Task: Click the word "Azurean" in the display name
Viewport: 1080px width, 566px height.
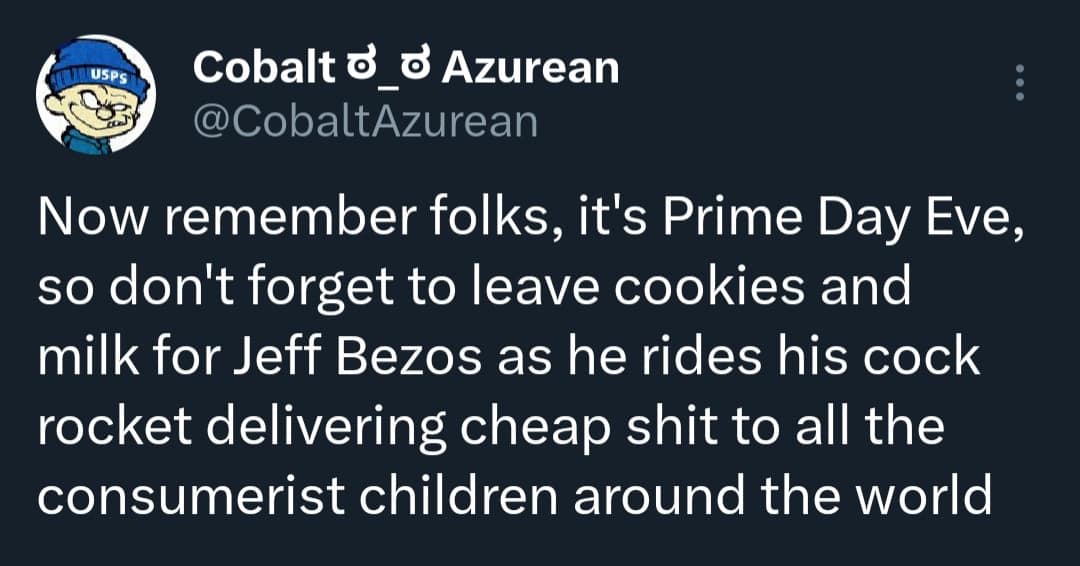Action: (530, 68)
